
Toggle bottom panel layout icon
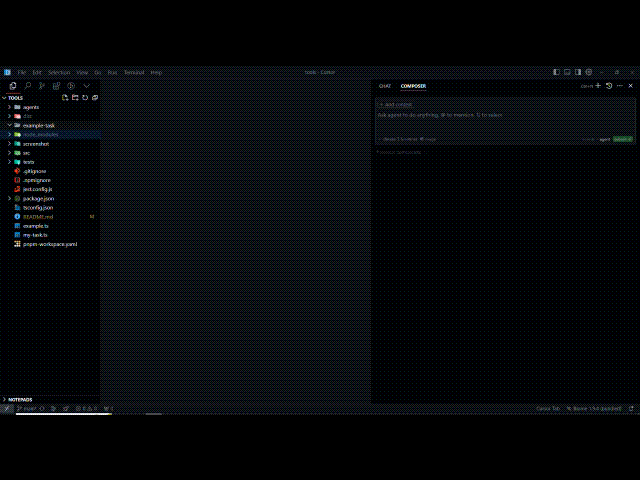(567, 72)
